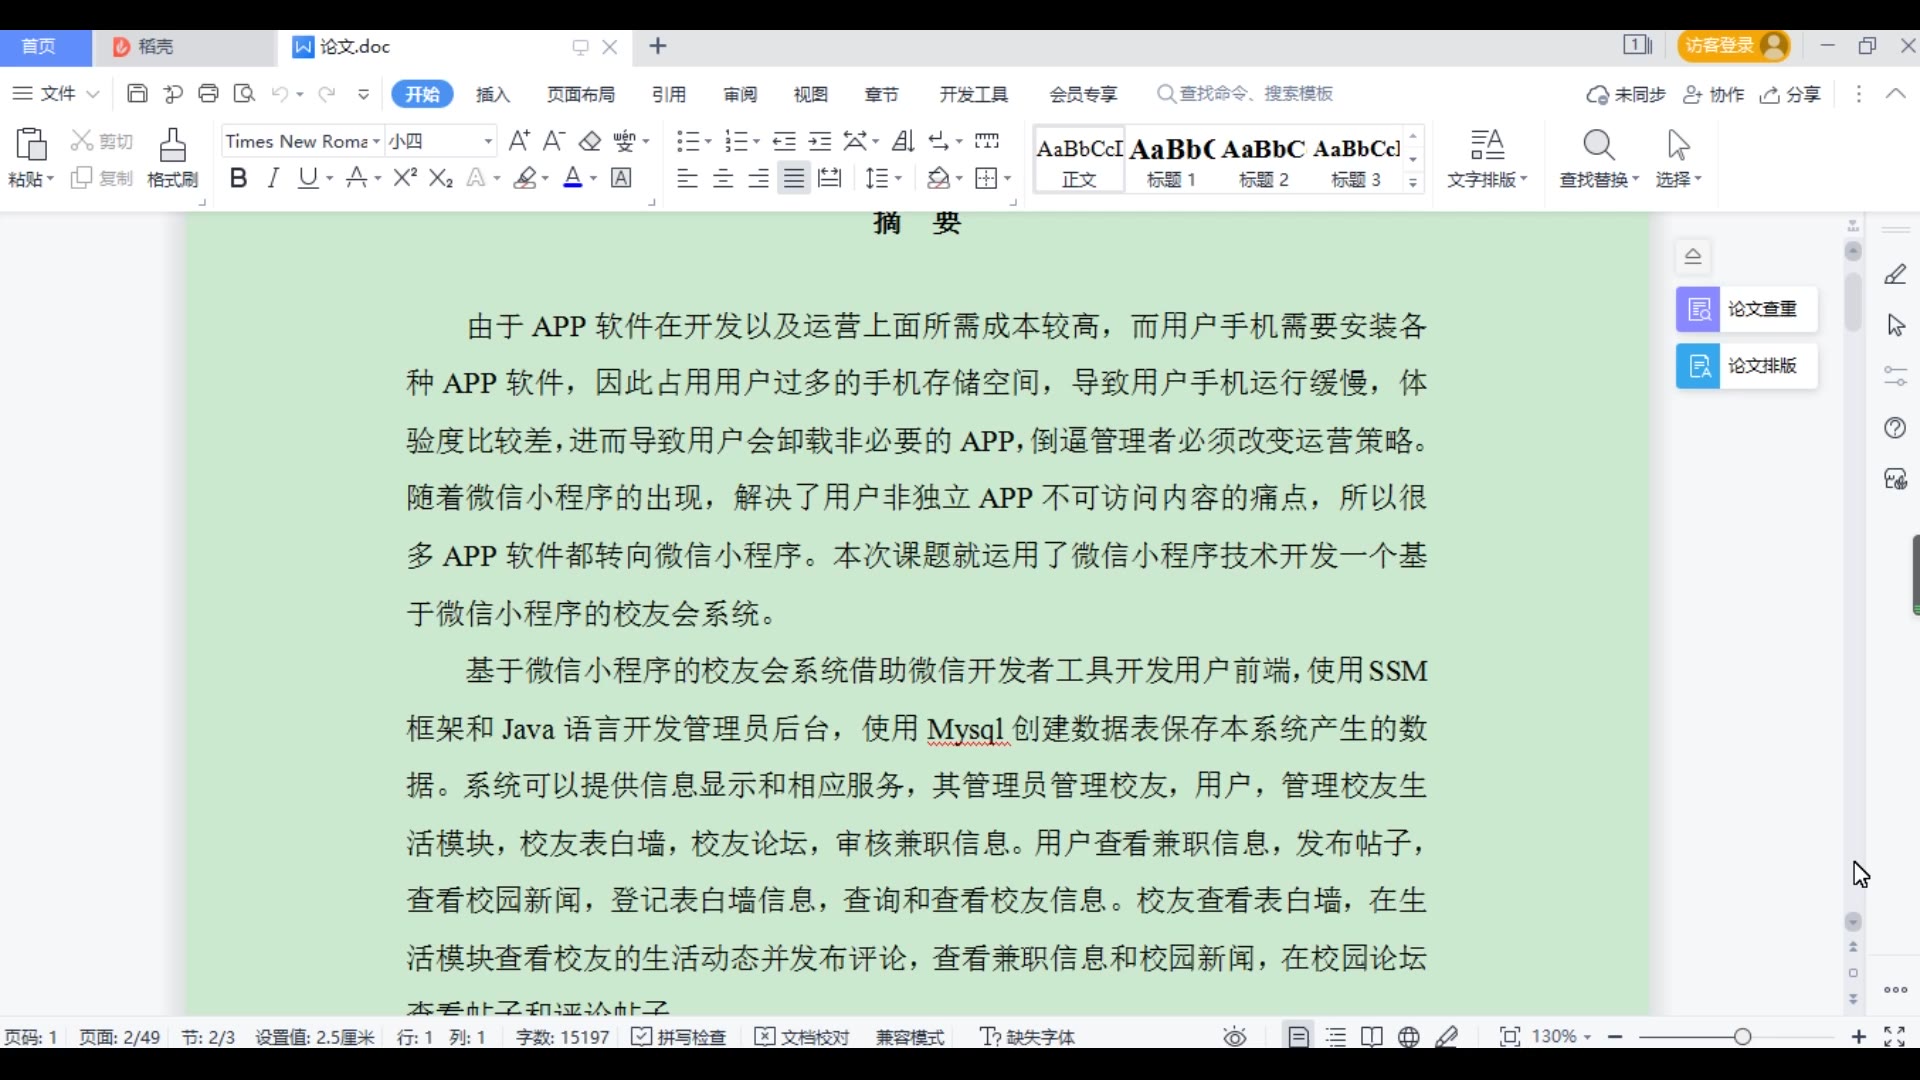Click the 论文排版 button
This screenshot has width=1920, height=1080.
coord(1747,366)
